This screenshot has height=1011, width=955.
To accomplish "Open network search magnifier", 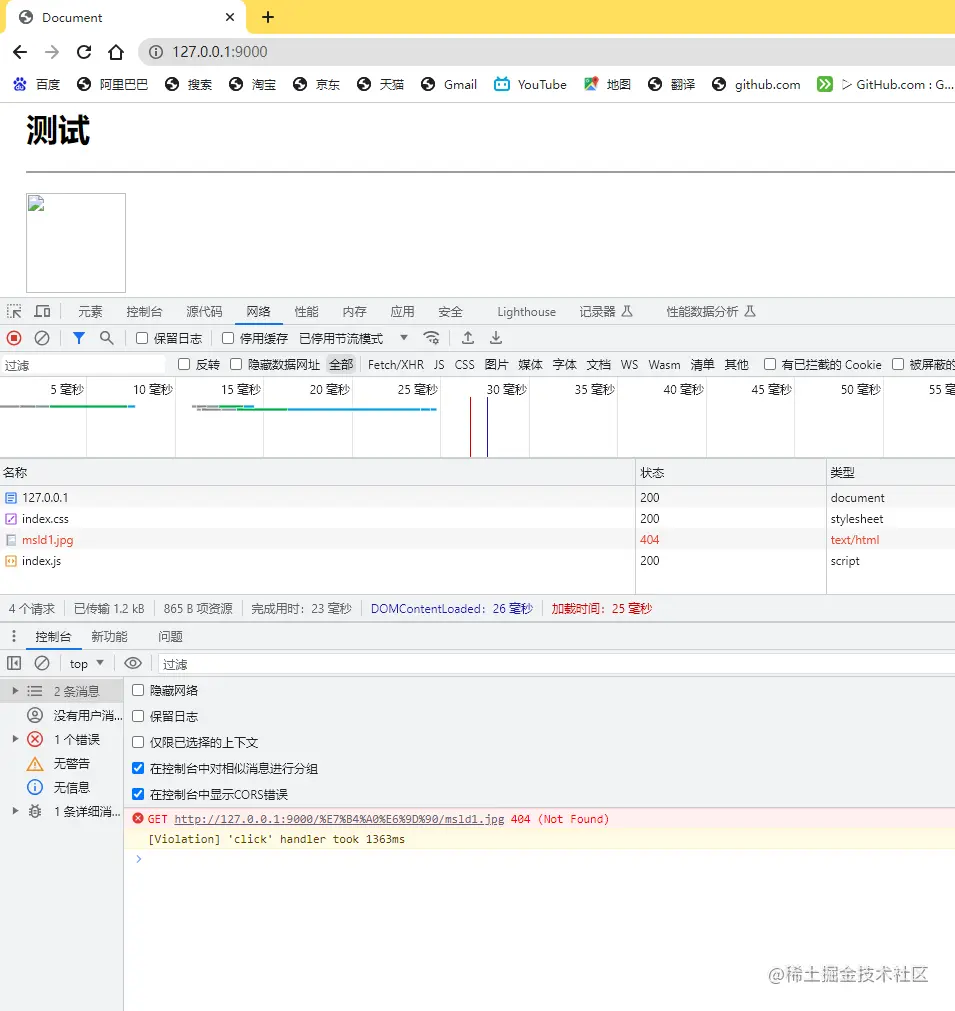I will pyautogui.click(x=106, y=338).
